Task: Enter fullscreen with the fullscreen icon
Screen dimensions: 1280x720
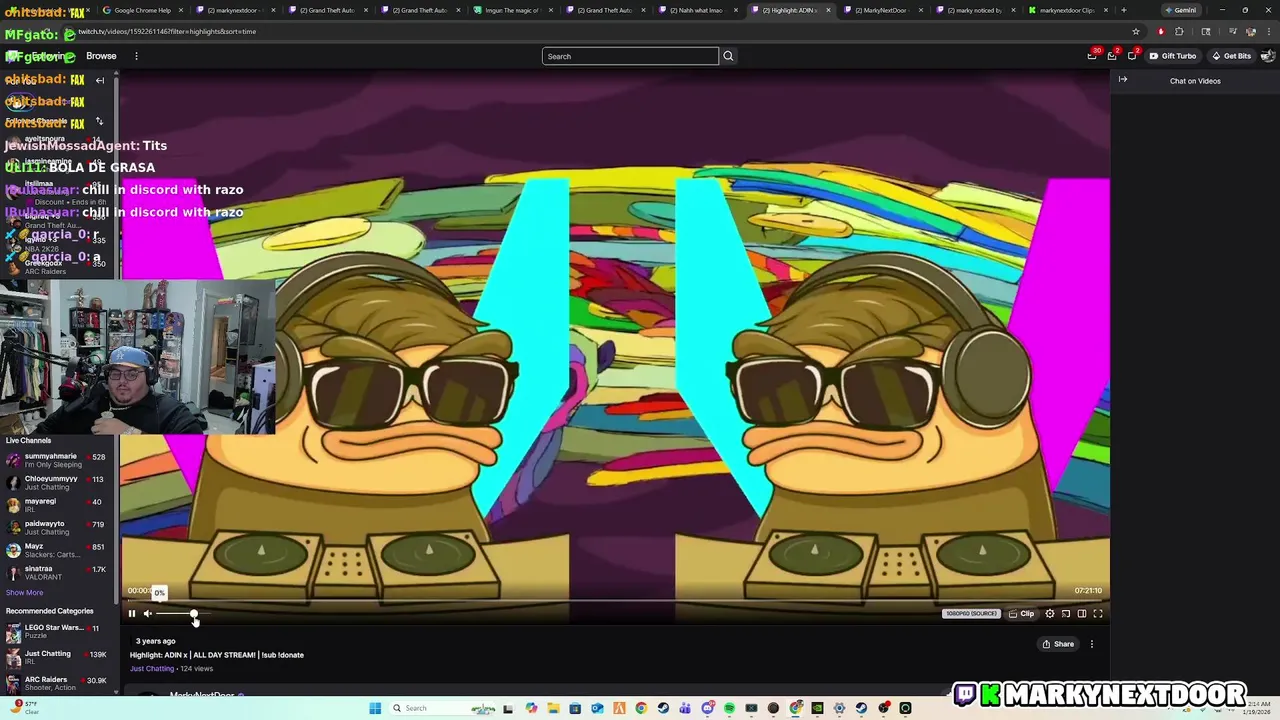Action: [1098, 614]
